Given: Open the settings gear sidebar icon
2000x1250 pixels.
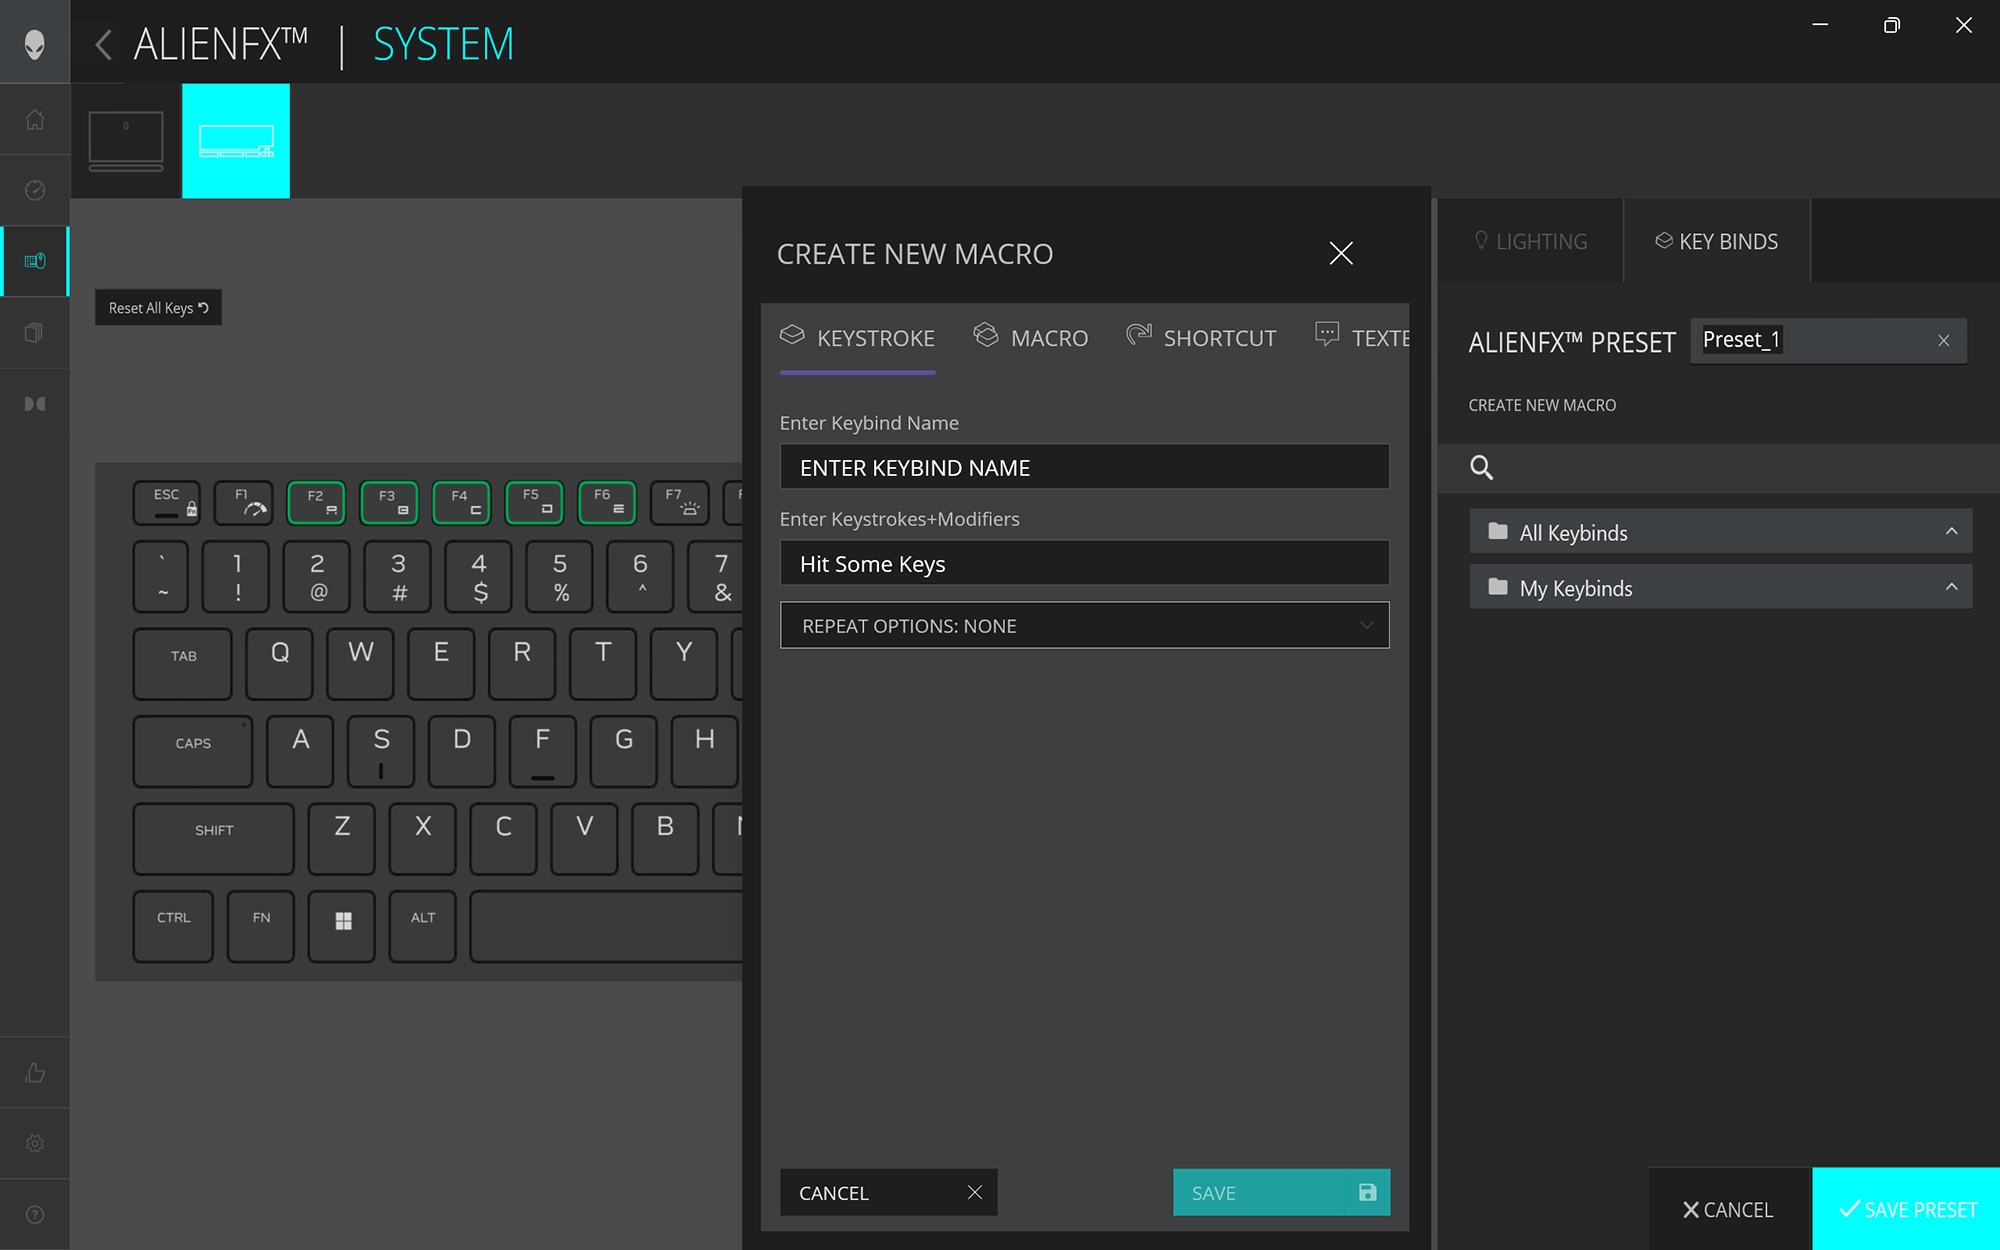Looking at the screenshot, I should tap(35, 1143).
